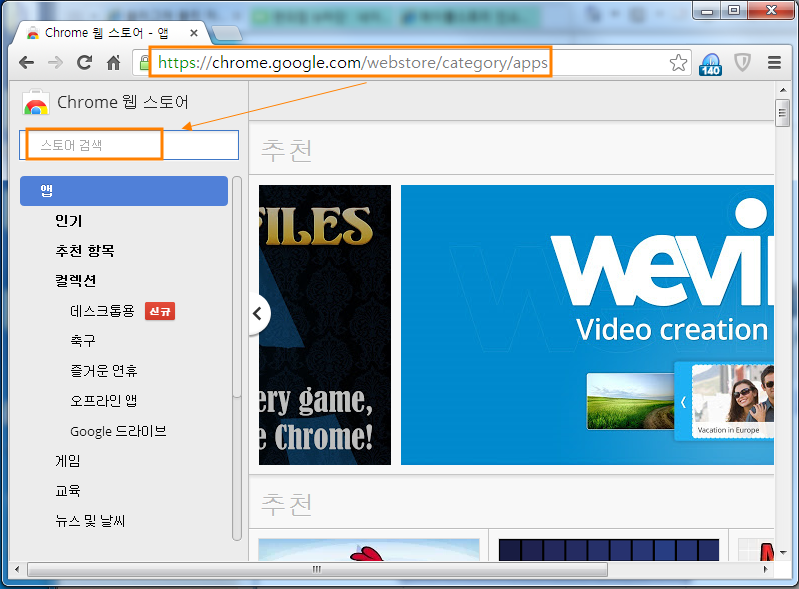
Task: Maximize the Chrome window
Action: pyautogui.click(x=734, y=11)
